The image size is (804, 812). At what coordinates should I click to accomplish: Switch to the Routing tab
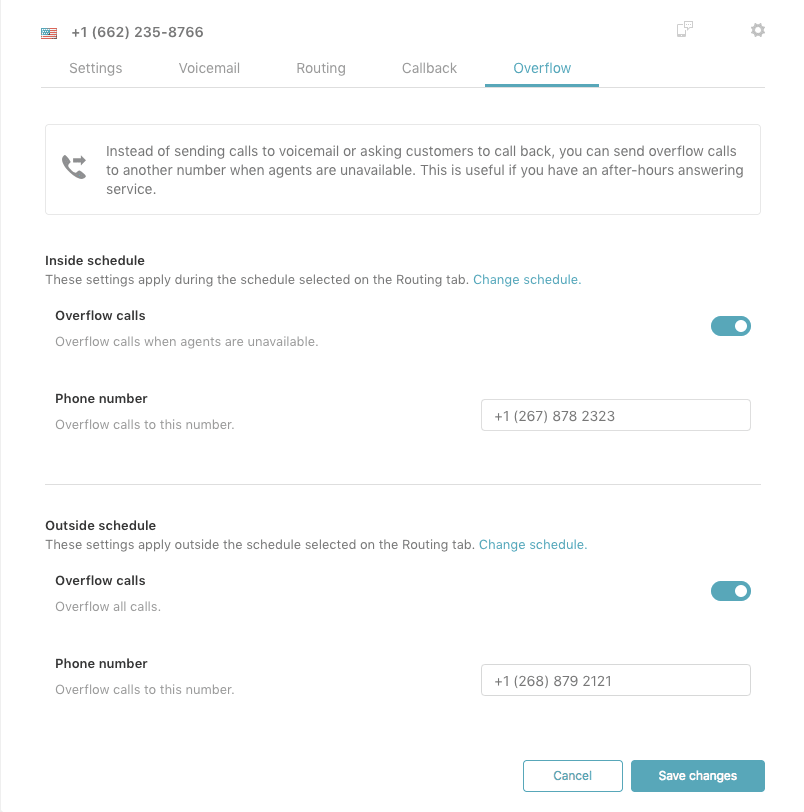click(320, 68)
